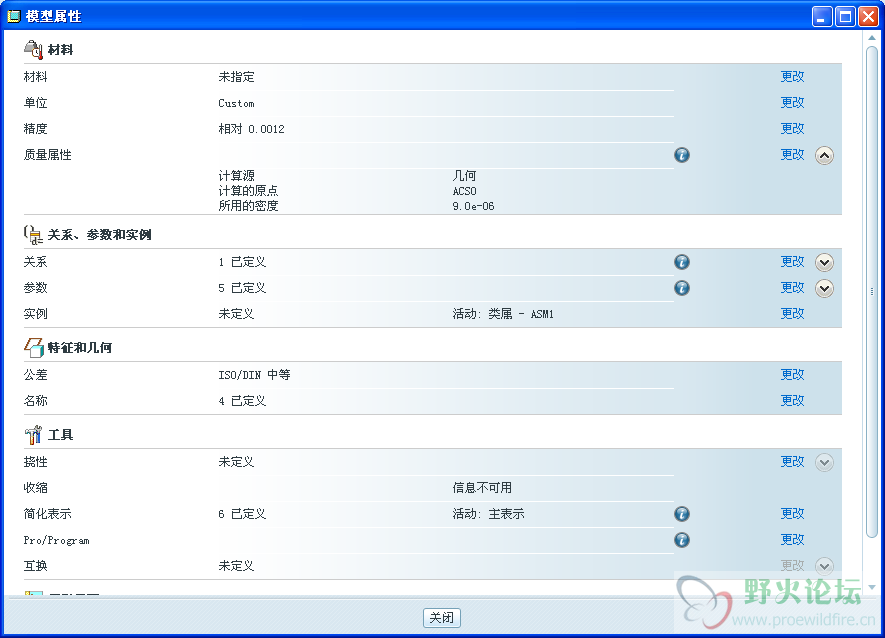The width and height of the screenshot is (885, 638).
Task: Open info icon for 简化表示 row
Action: (682, 514)
